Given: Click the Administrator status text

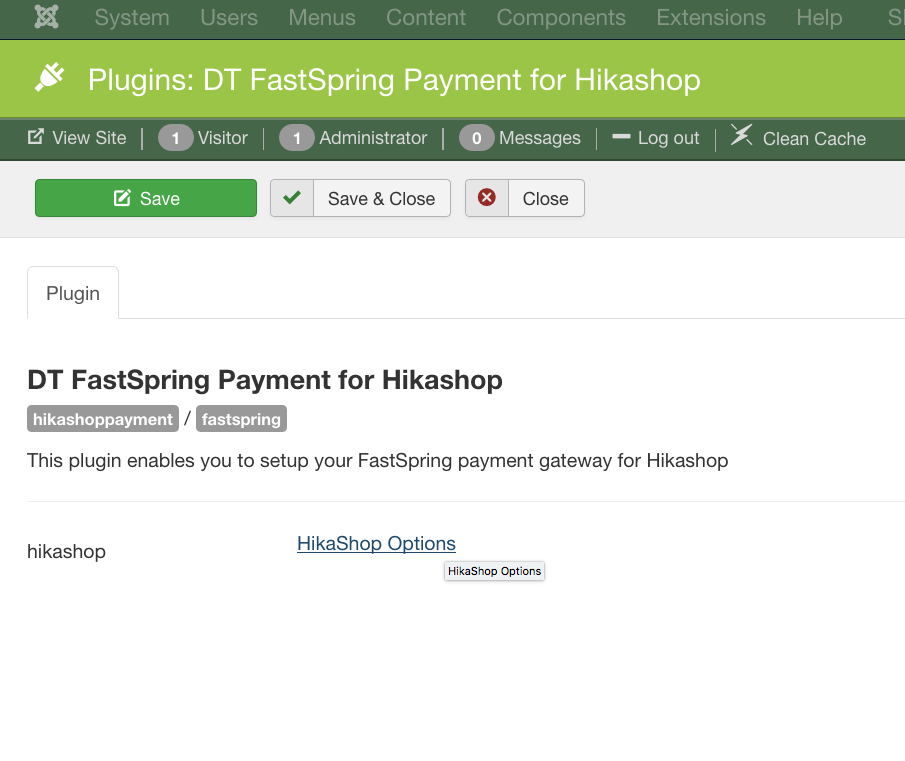Looking at the screenshot, I should click(373, 138).
